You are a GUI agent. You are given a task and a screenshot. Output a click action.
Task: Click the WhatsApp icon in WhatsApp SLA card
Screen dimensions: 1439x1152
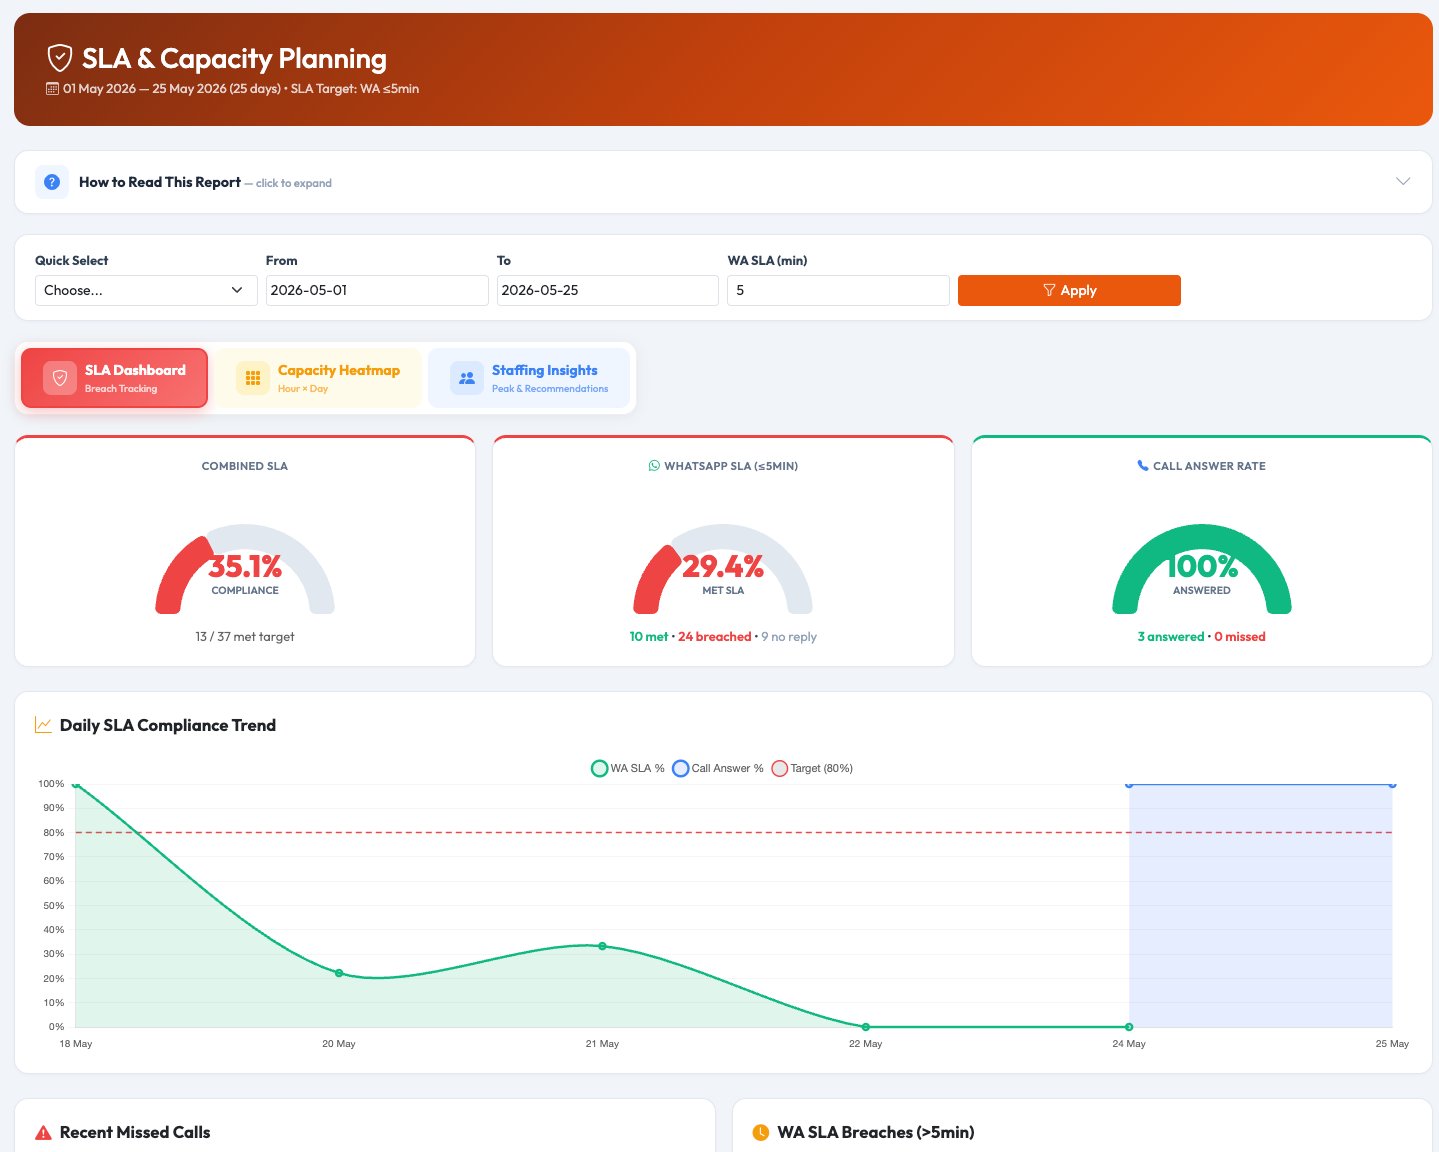pyautogui.click(x=654, y=466)
